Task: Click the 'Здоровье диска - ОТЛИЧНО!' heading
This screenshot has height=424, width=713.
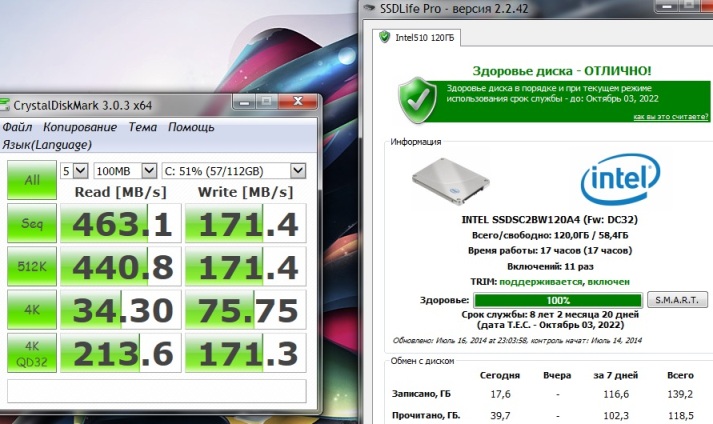Action: point(562,71)
